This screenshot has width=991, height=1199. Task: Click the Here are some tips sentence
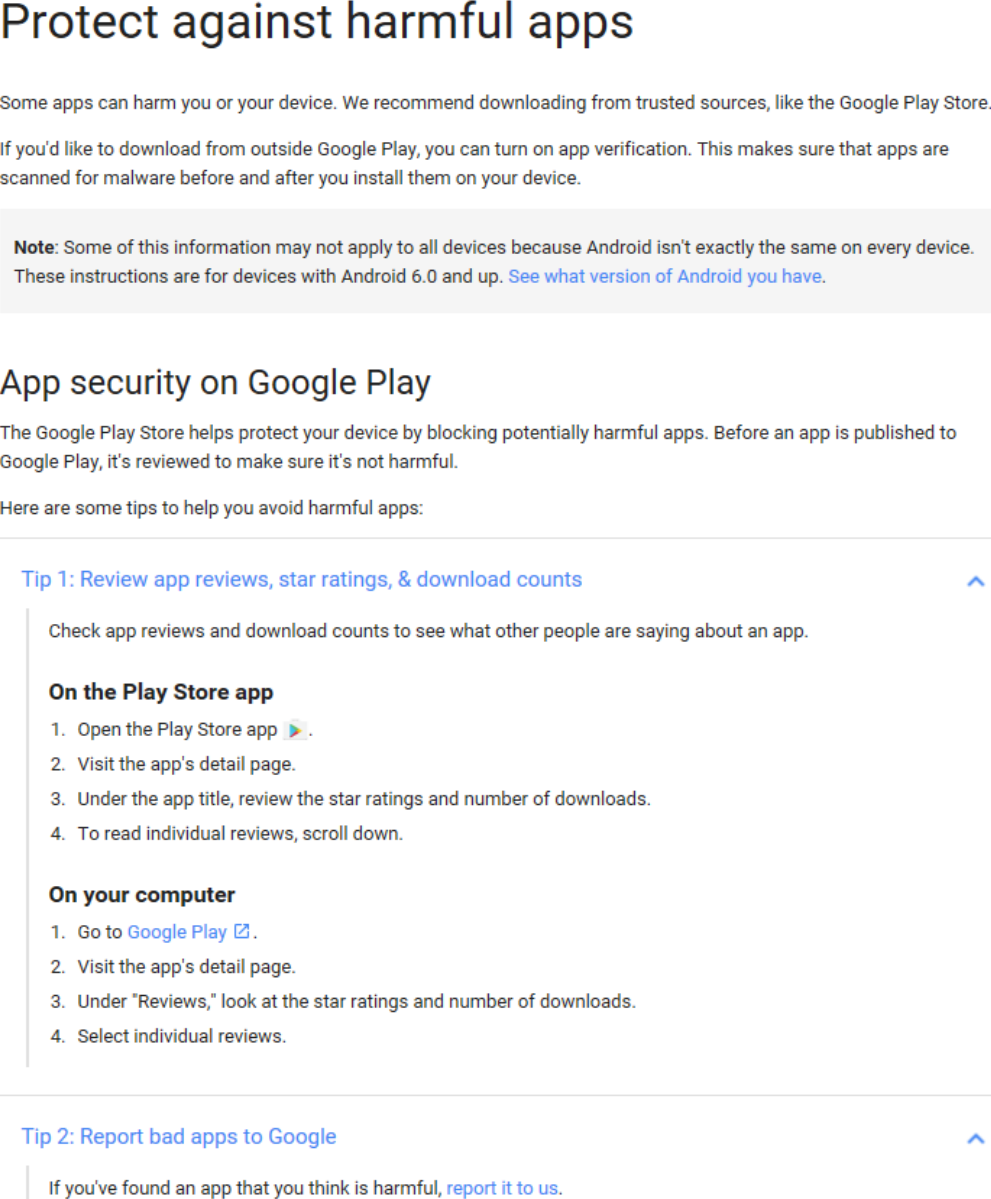[x=211, y=508]
